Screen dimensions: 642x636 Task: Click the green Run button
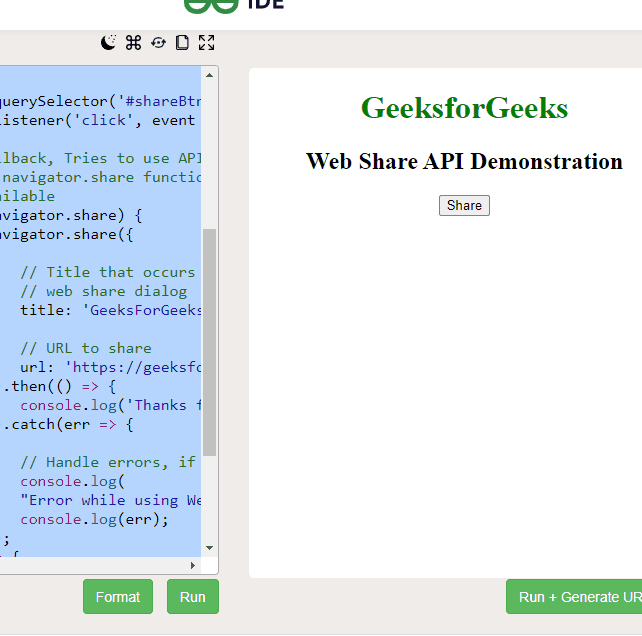[x=193, y=597]
